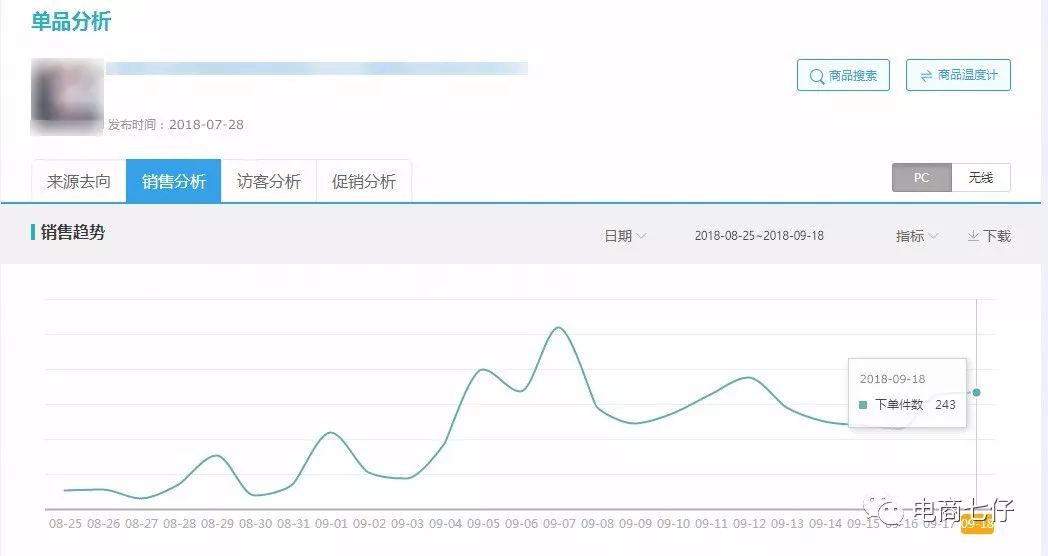Click the 09-18 data point on chart
Screen dimensions: 1048x556
[976, 392]
